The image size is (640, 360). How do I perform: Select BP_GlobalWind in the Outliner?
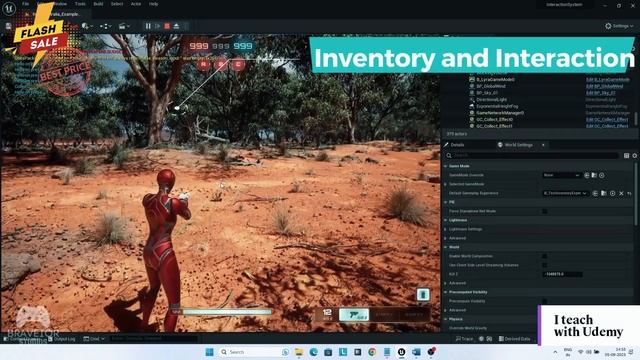tap(491, 86)
